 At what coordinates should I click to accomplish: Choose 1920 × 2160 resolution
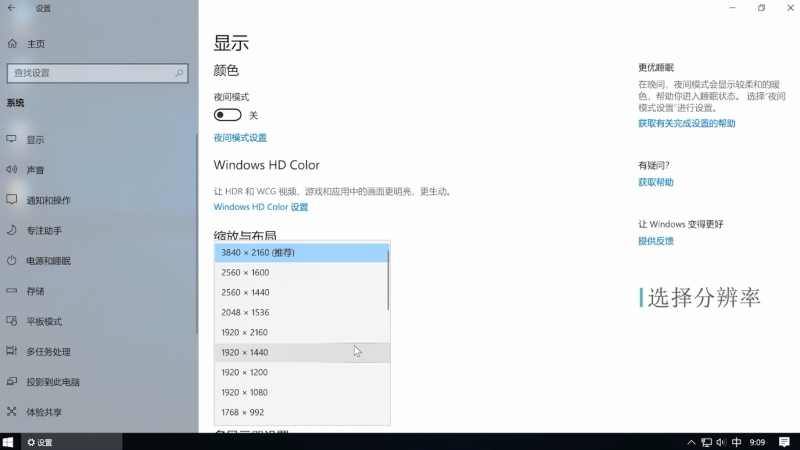[302, 332]
